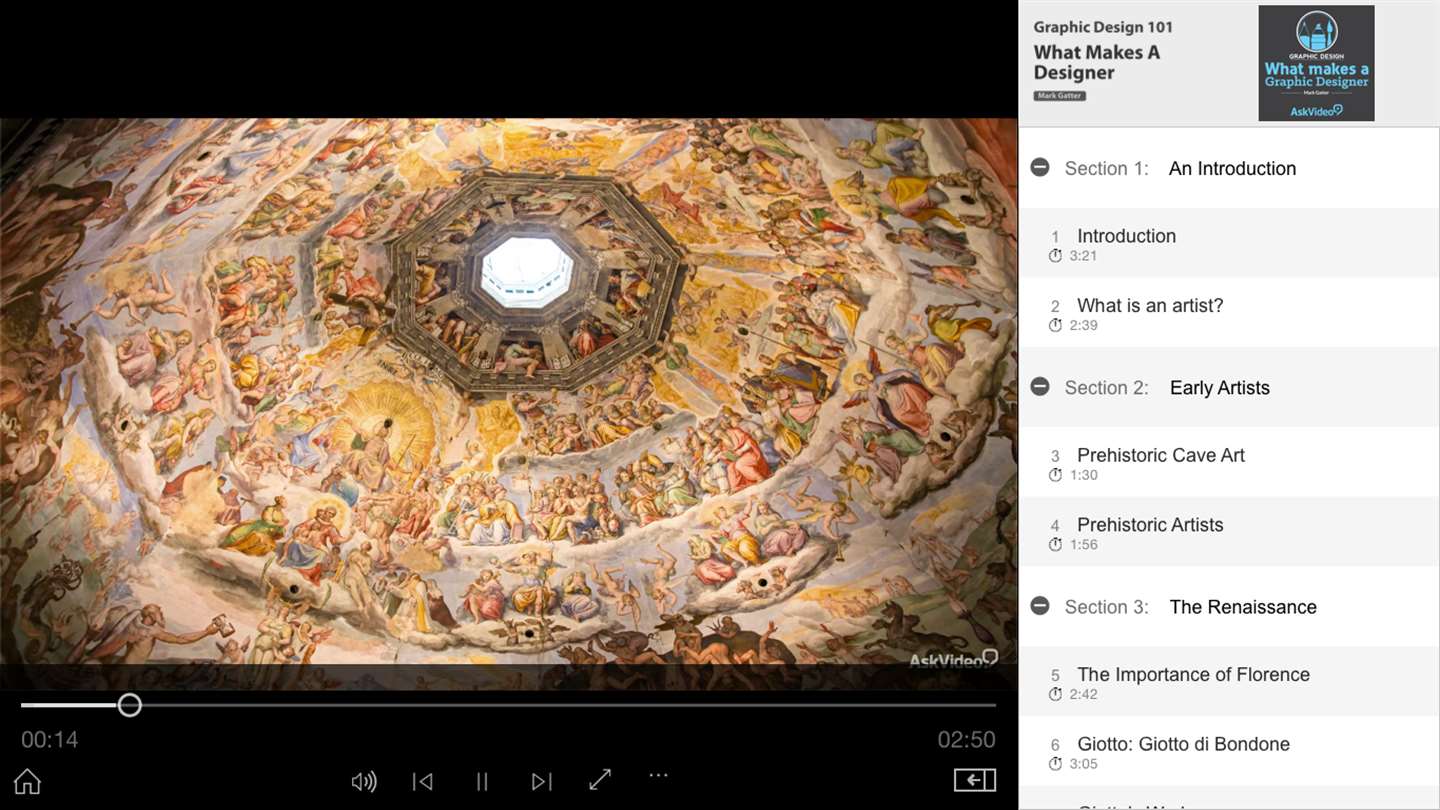Go to the home screen icon

click(27, 781)
